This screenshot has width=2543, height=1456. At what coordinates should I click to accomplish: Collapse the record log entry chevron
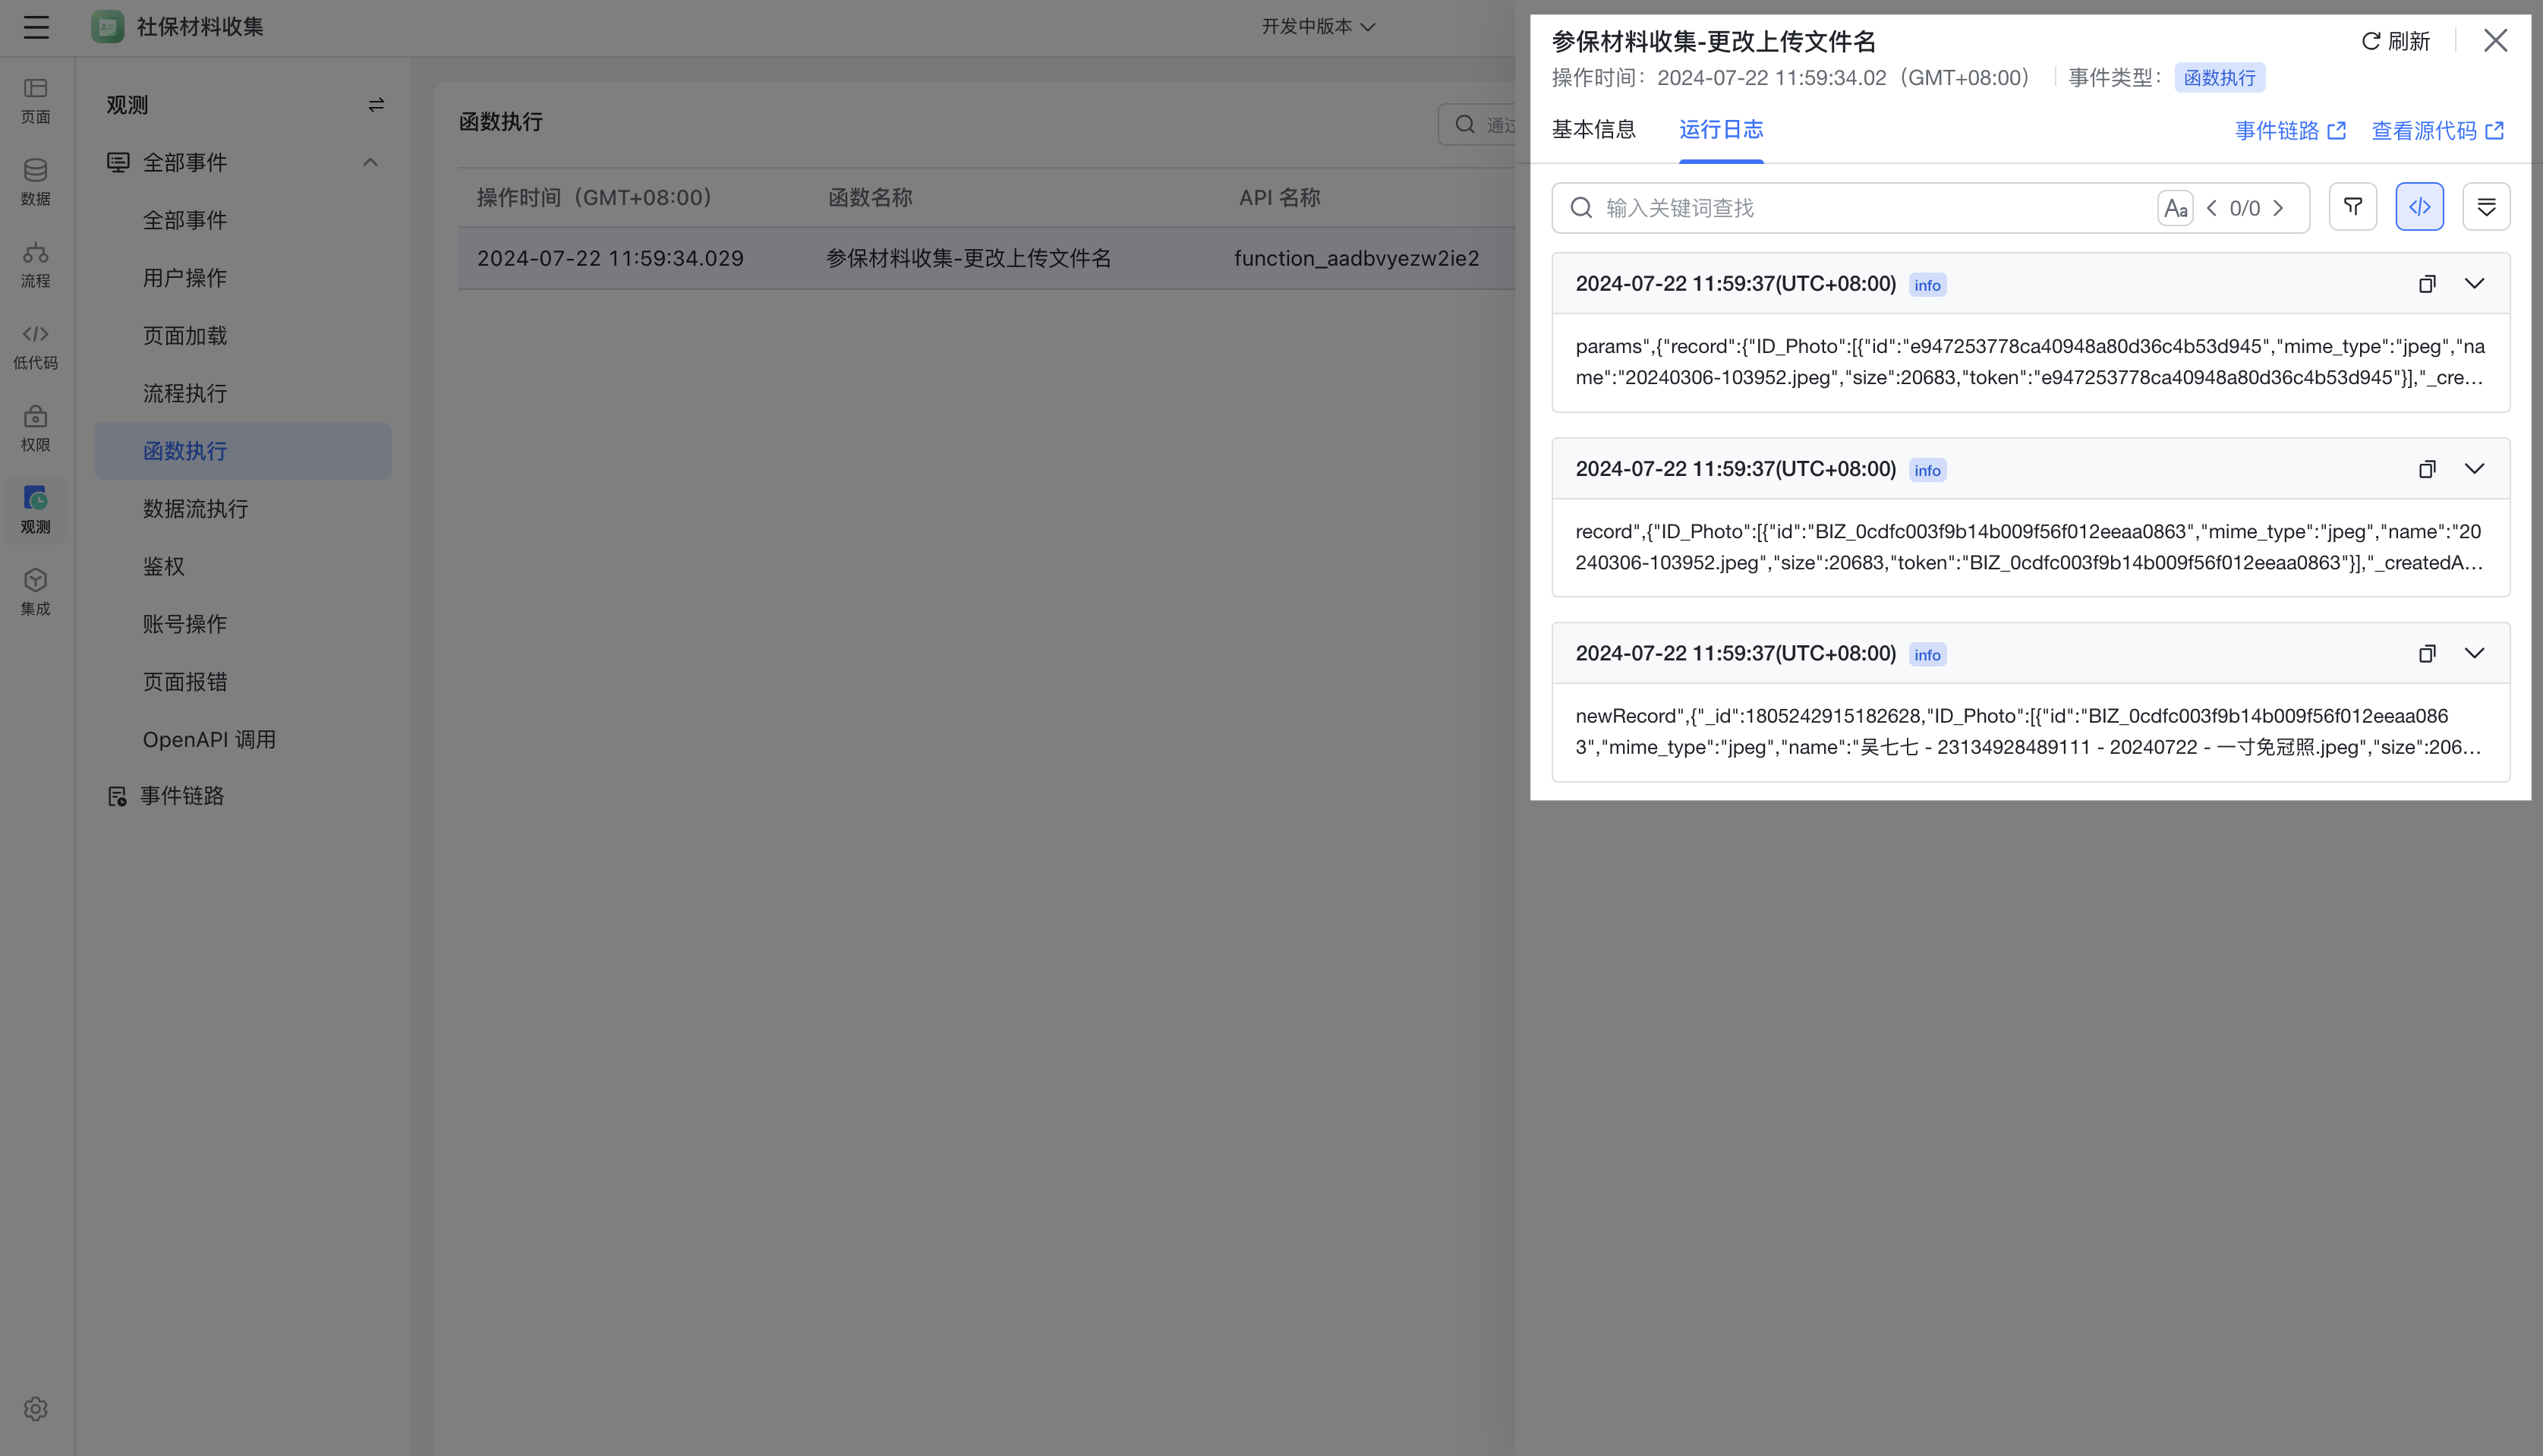point(2475,469)
